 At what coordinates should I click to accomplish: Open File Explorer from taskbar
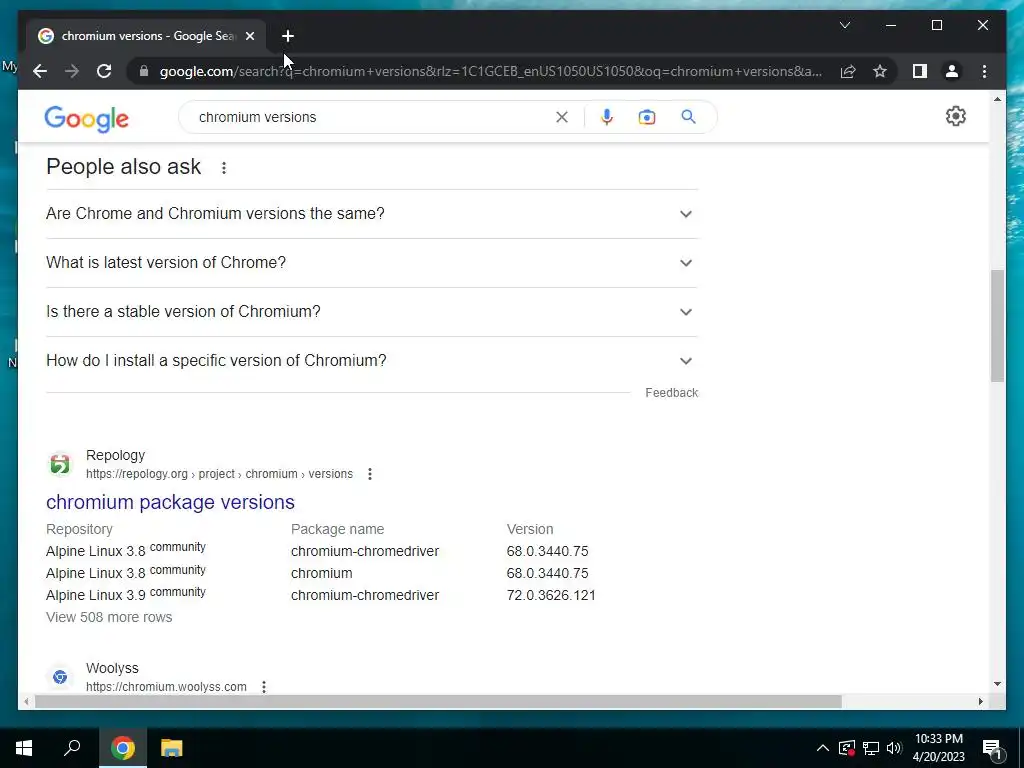(172, 748)
